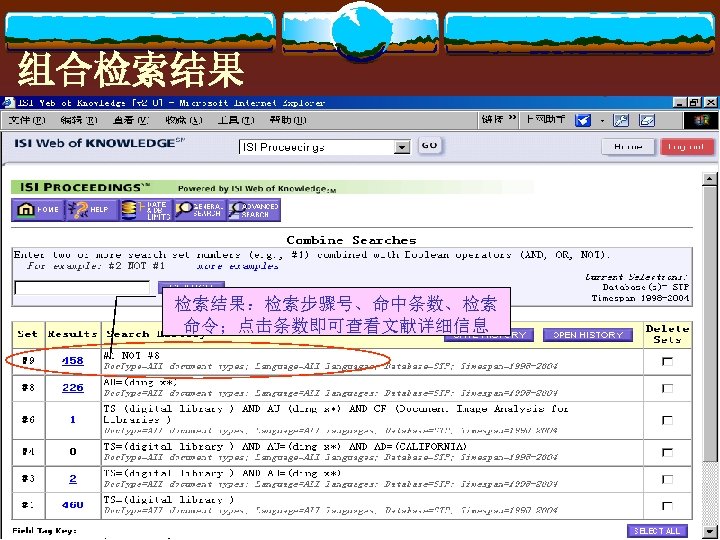The width and height of the screenshot is (720, 540).
Task: Go to General Search toolbar button
Action: (199, 210)
